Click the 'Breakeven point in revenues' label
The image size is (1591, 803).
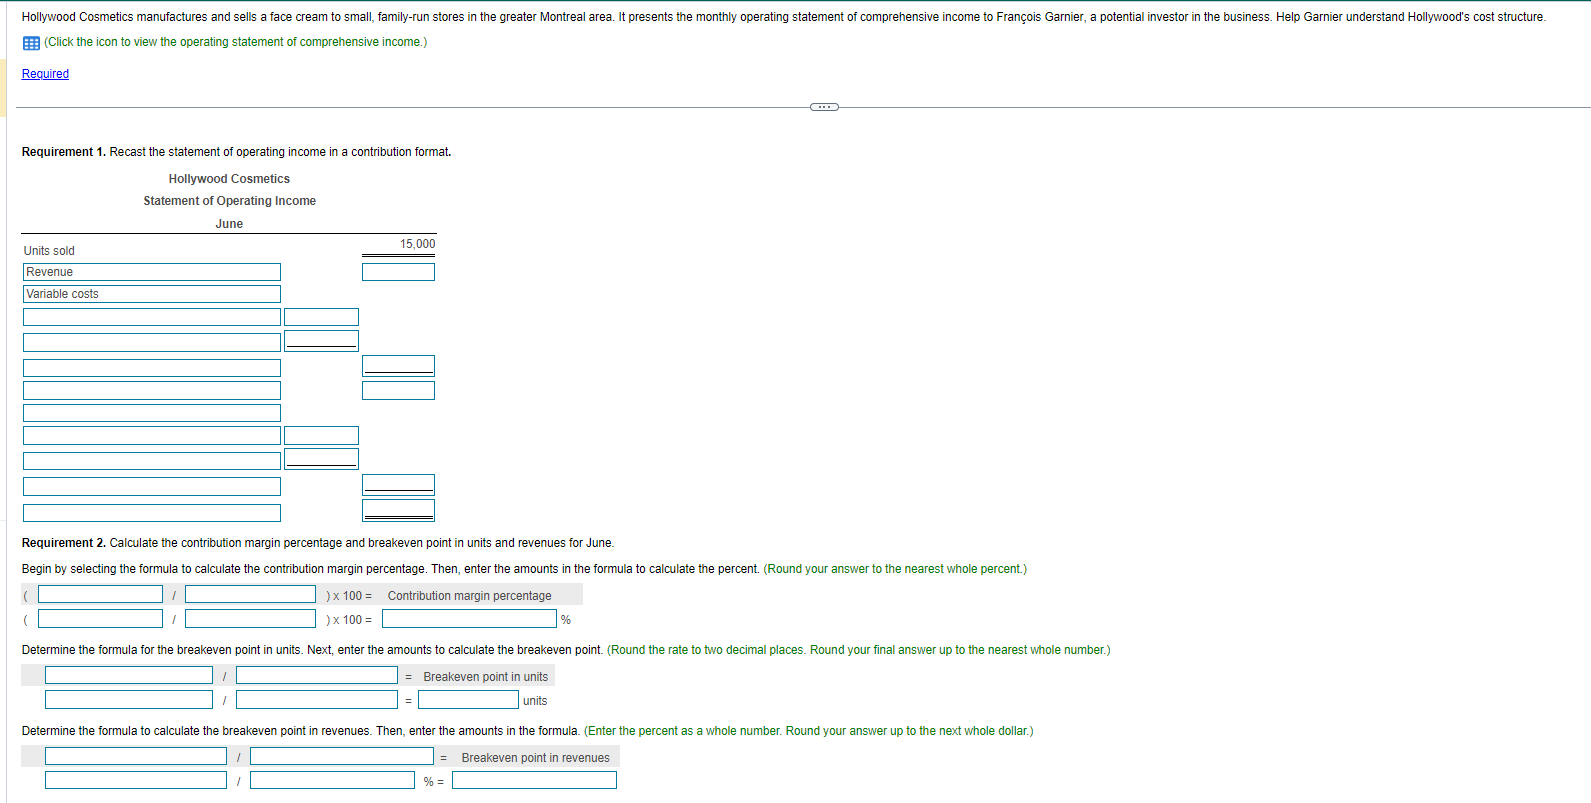535,758
